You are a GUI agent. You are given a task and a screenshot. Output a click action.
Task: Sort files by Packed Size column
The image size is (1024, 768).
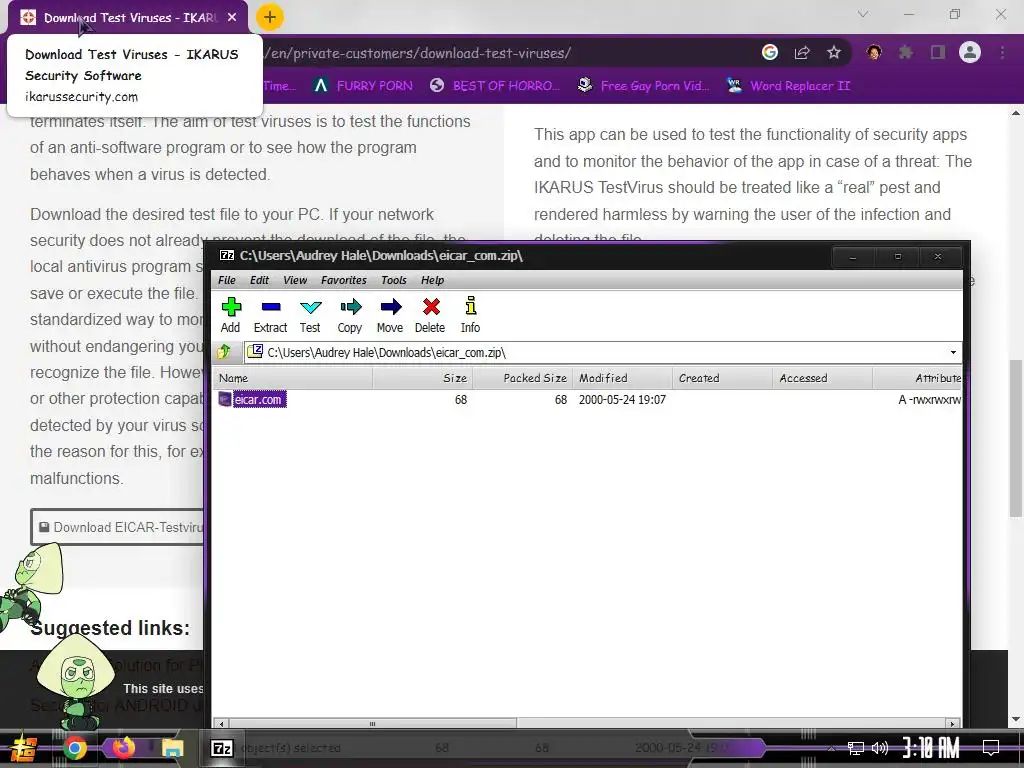pos(522,378)
